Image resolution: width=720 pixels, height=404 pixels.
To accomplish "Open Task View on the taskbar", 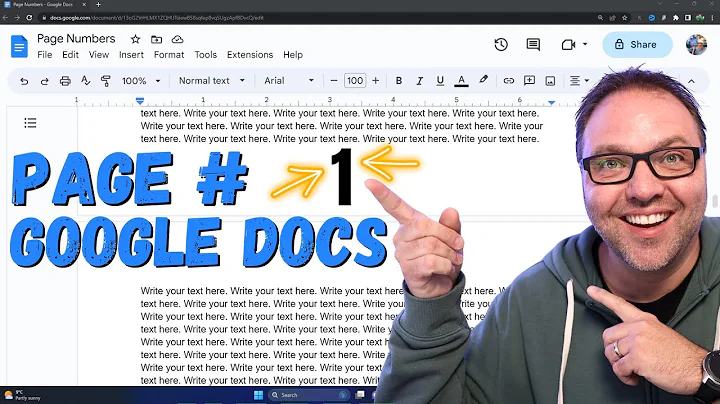I will click(x=360, y=395).
